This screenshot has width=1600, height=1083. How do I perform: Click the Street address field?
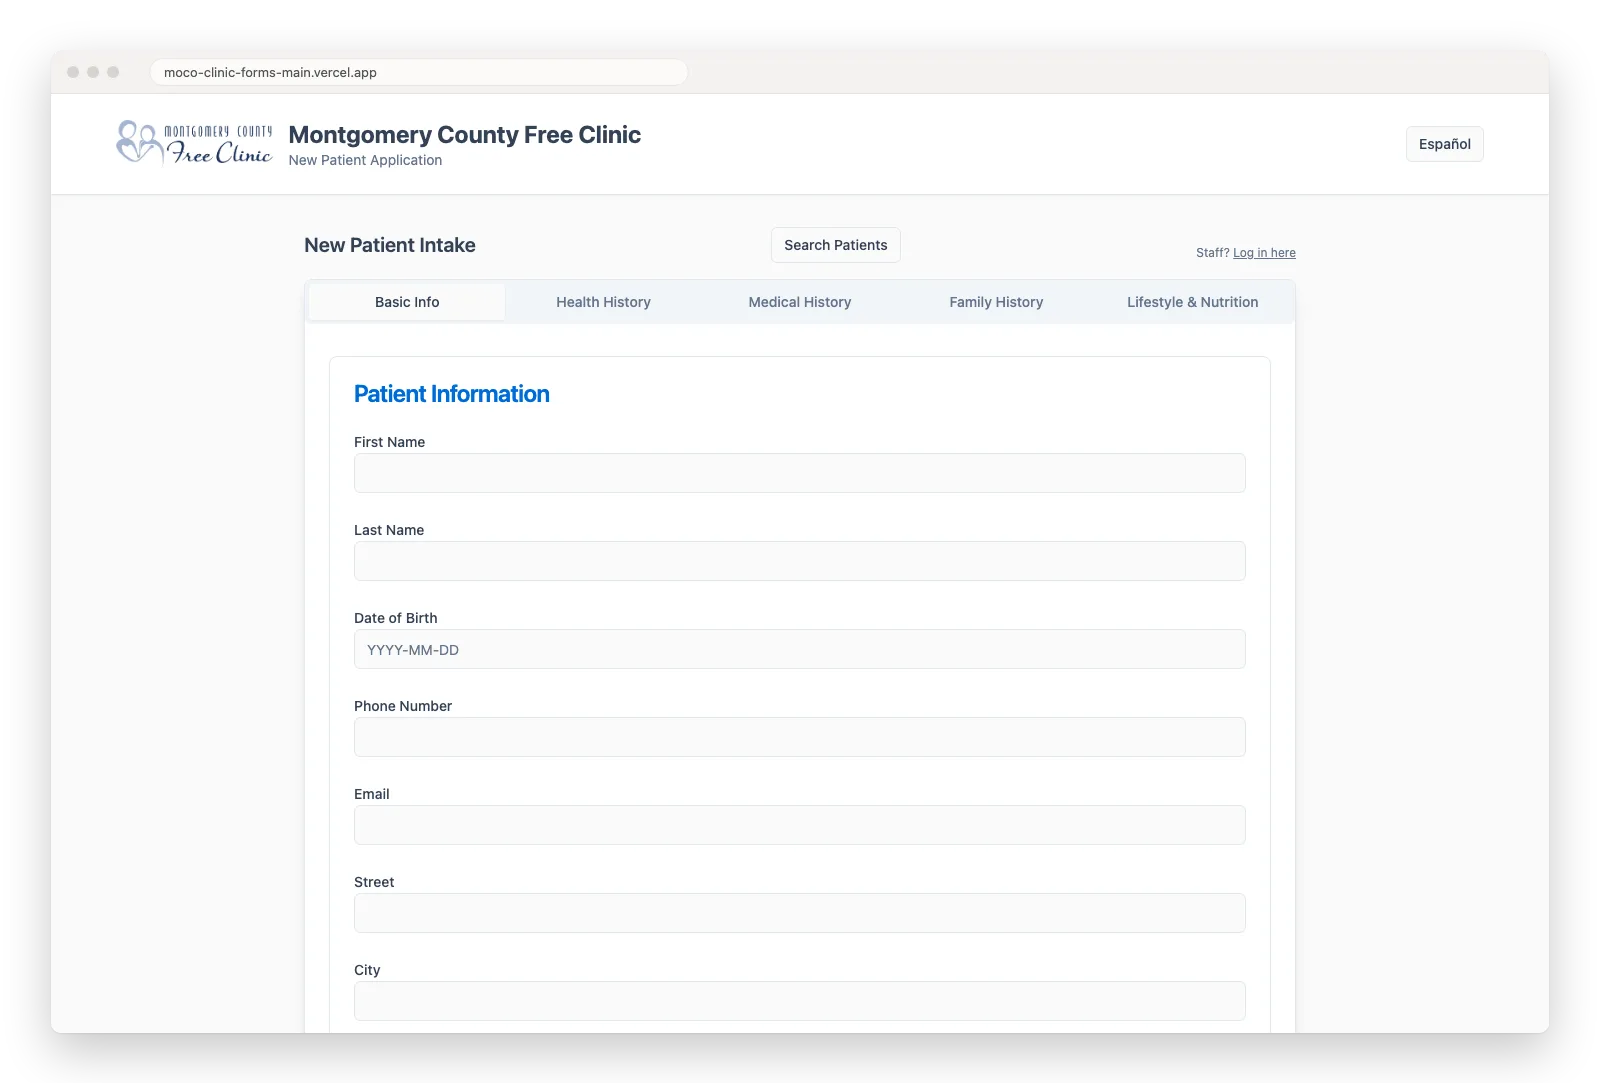tap(800, 913)
